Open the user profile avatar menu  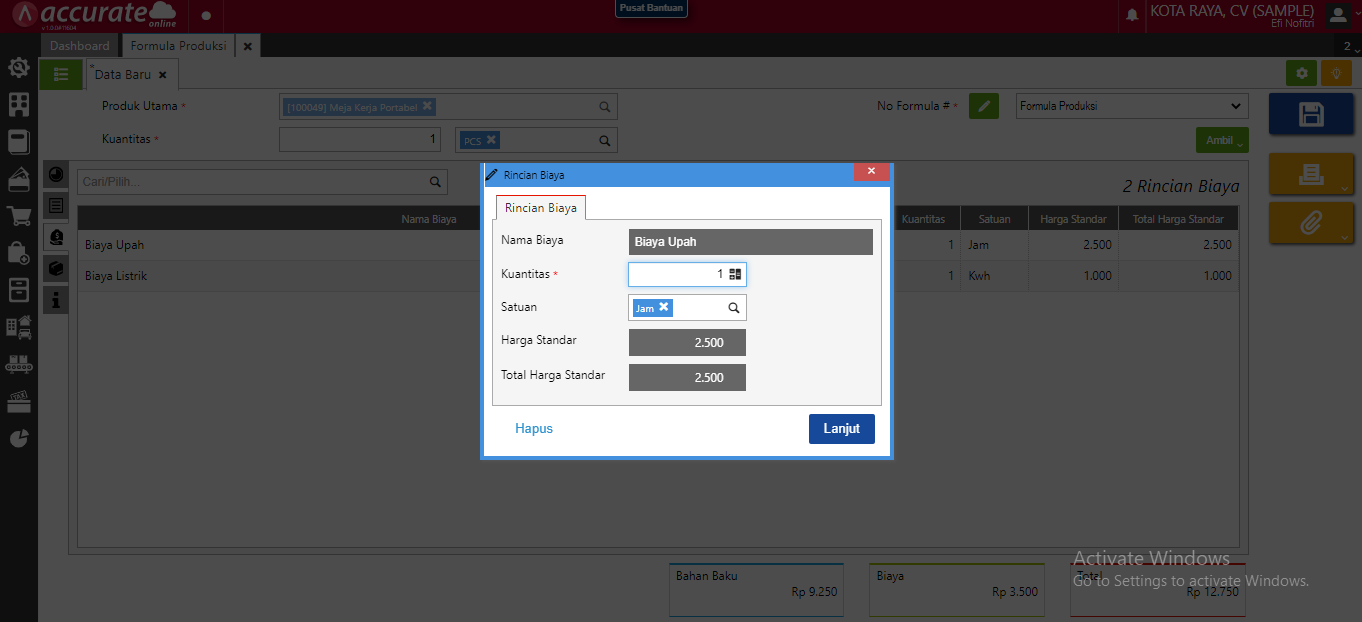click(1338, 15)
